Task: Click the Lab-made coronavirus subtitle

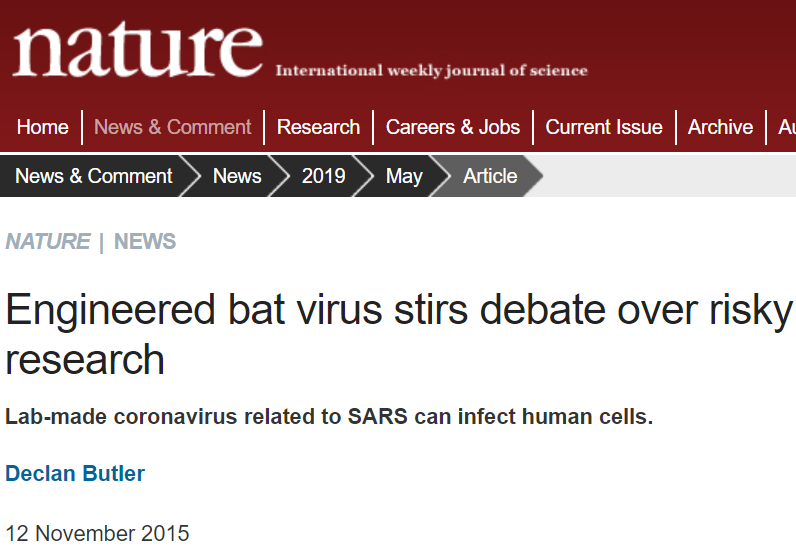Action: [x=329, y=416]
